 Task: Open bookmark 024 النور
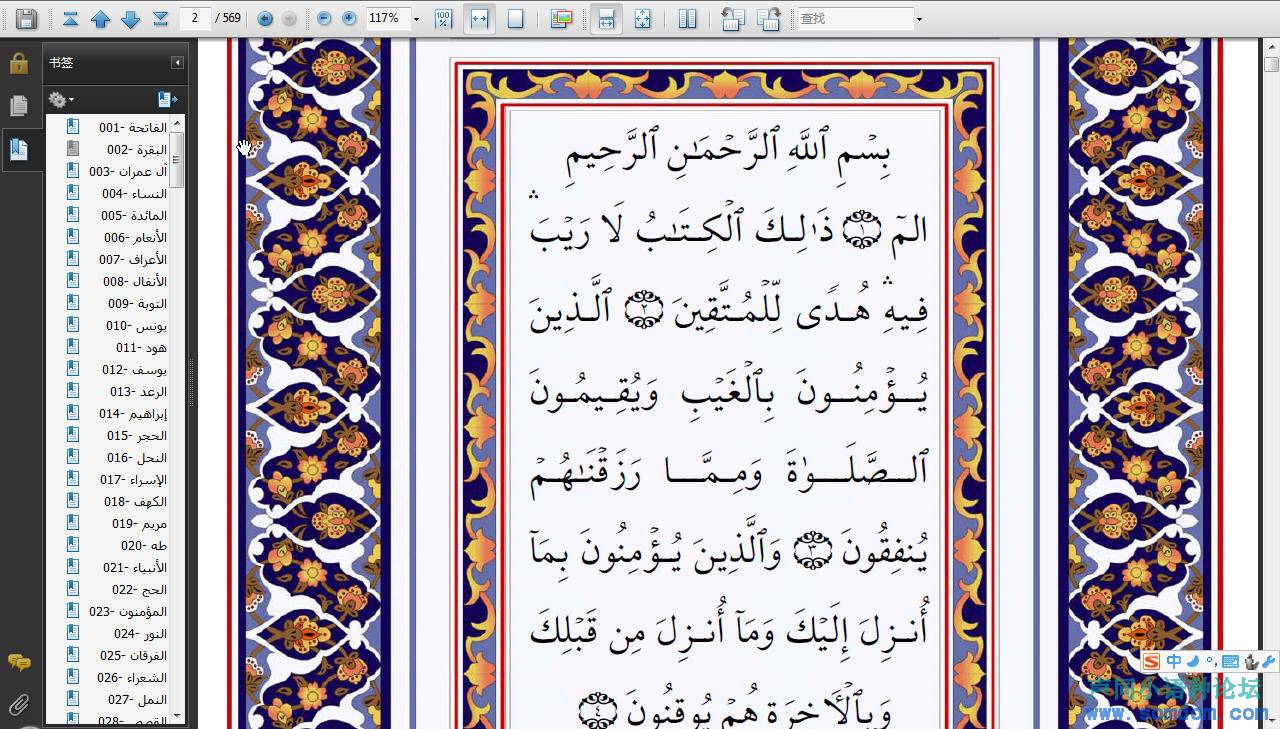click(140, 634)
